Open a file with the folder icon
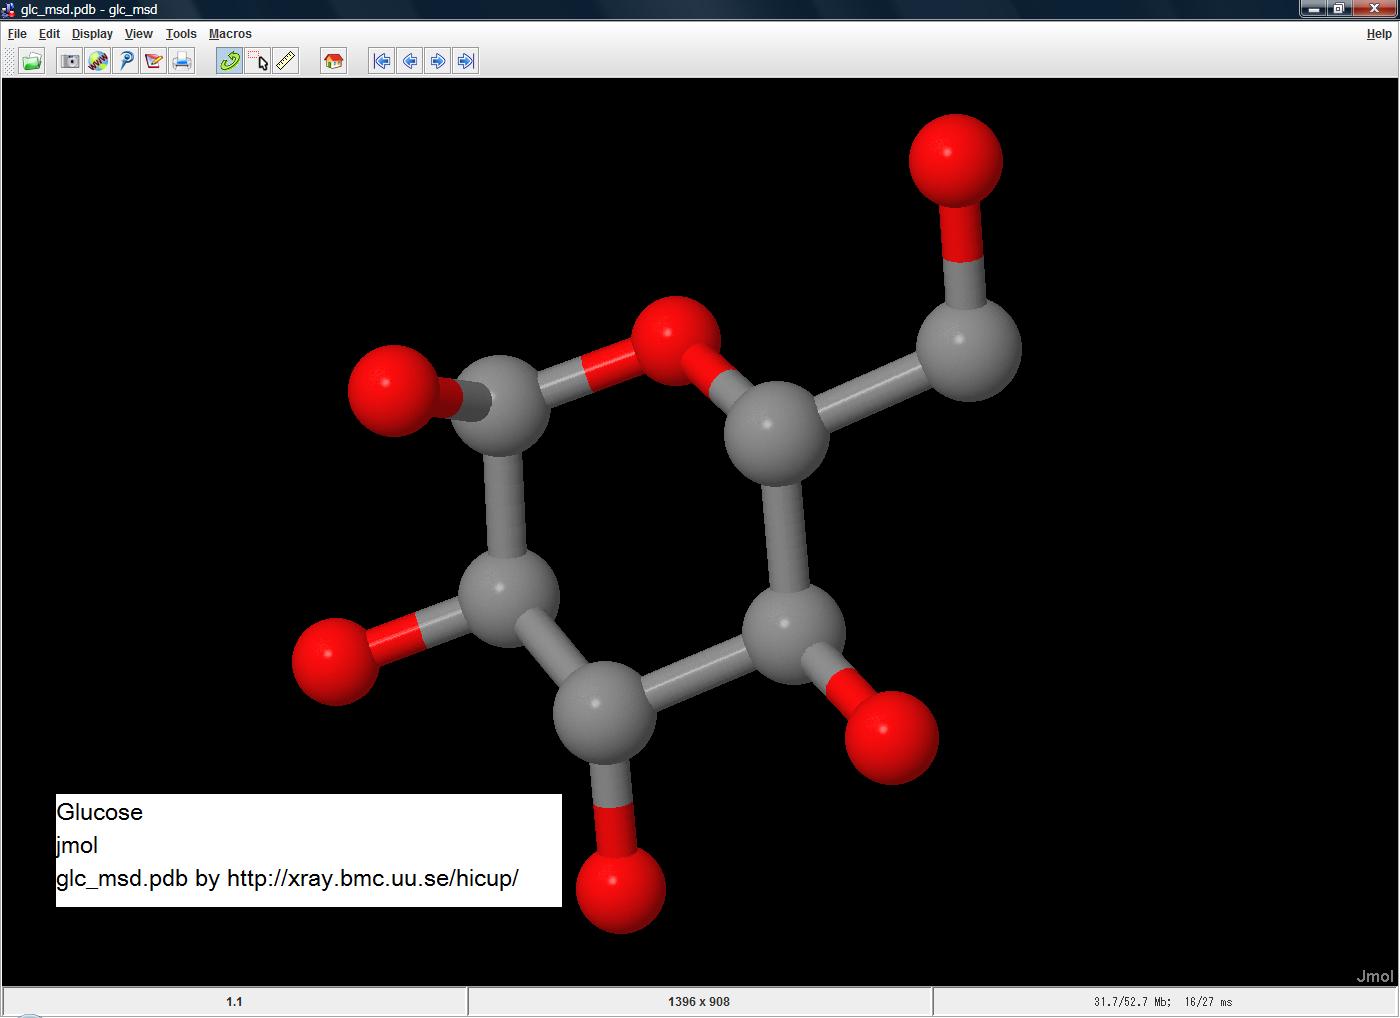 [x=32, y=61]
